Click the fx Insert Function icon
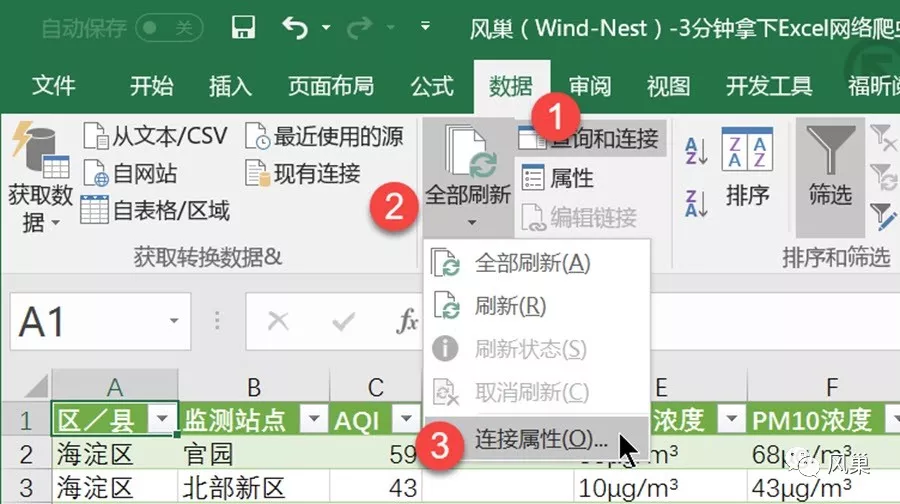 point(407,320)
